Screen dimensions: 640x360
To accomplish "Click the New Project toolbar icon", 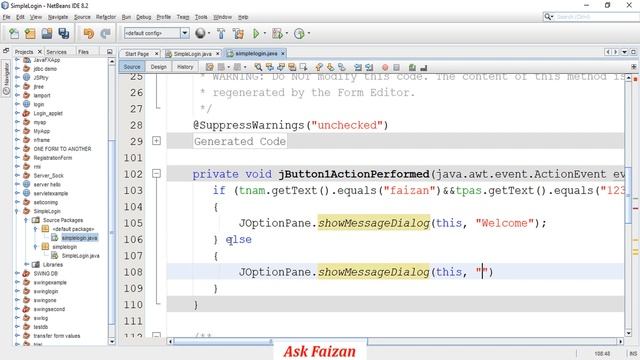I will coord(30,33).
